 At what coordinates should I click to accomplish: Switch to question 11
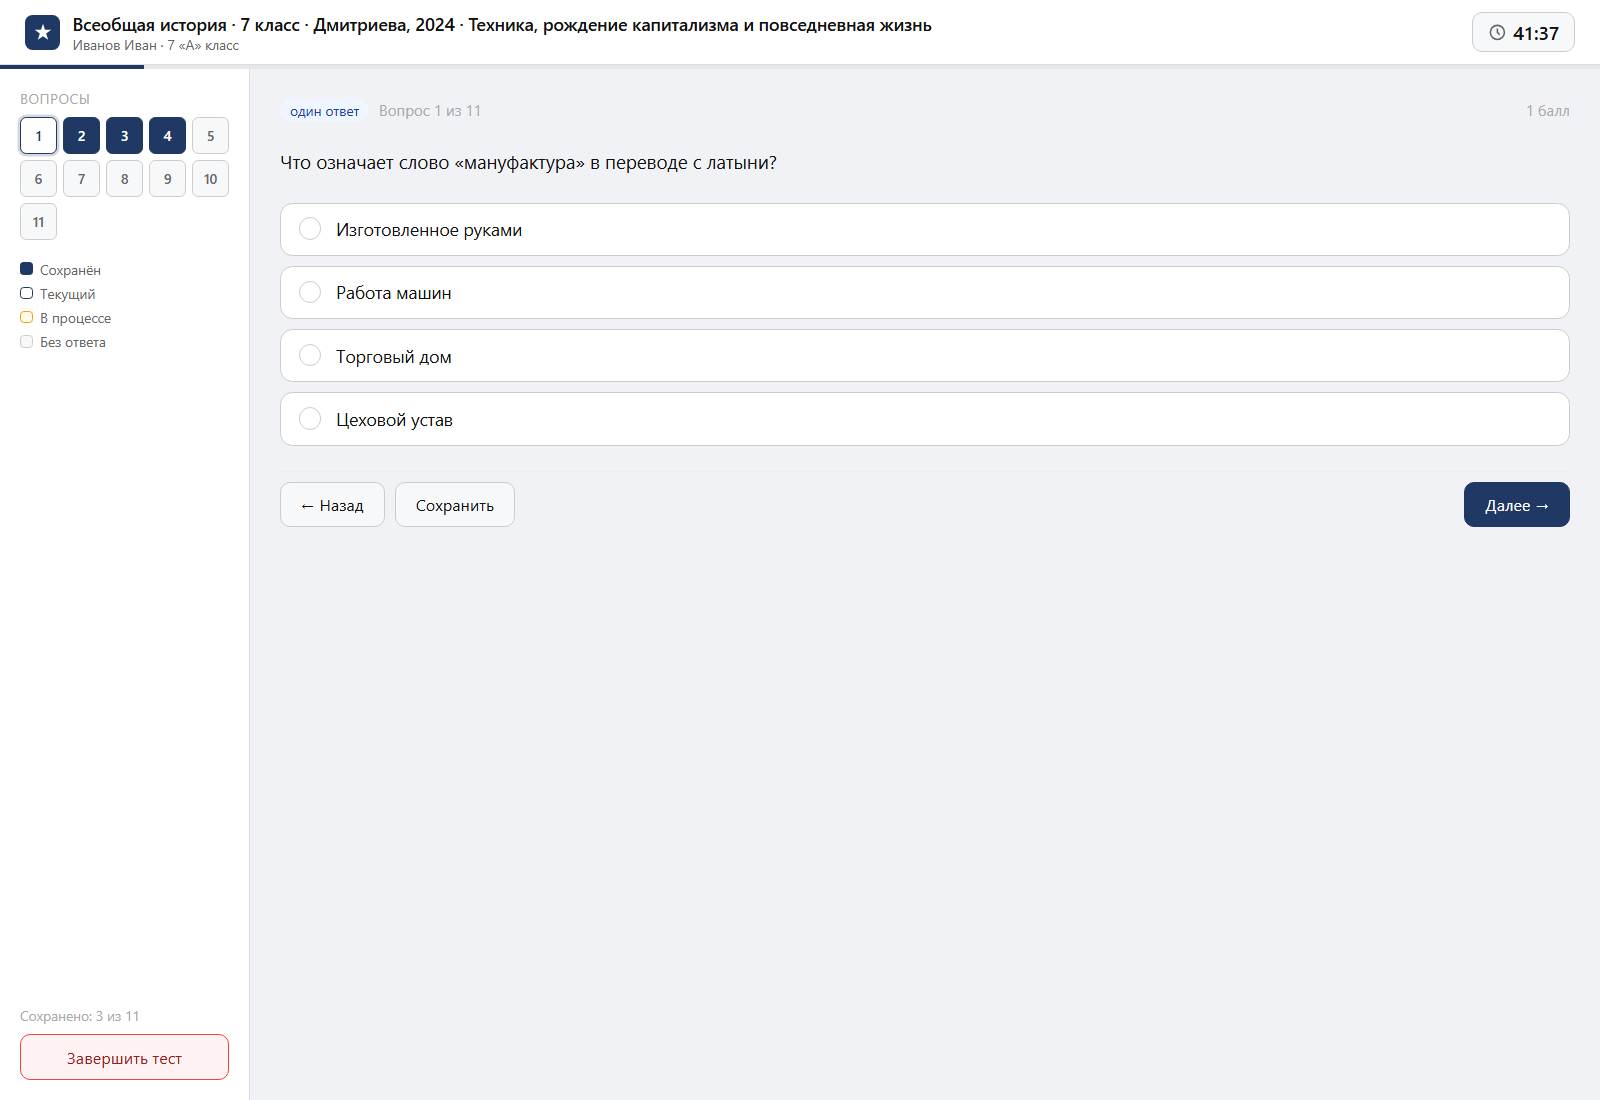coord(38,222)
